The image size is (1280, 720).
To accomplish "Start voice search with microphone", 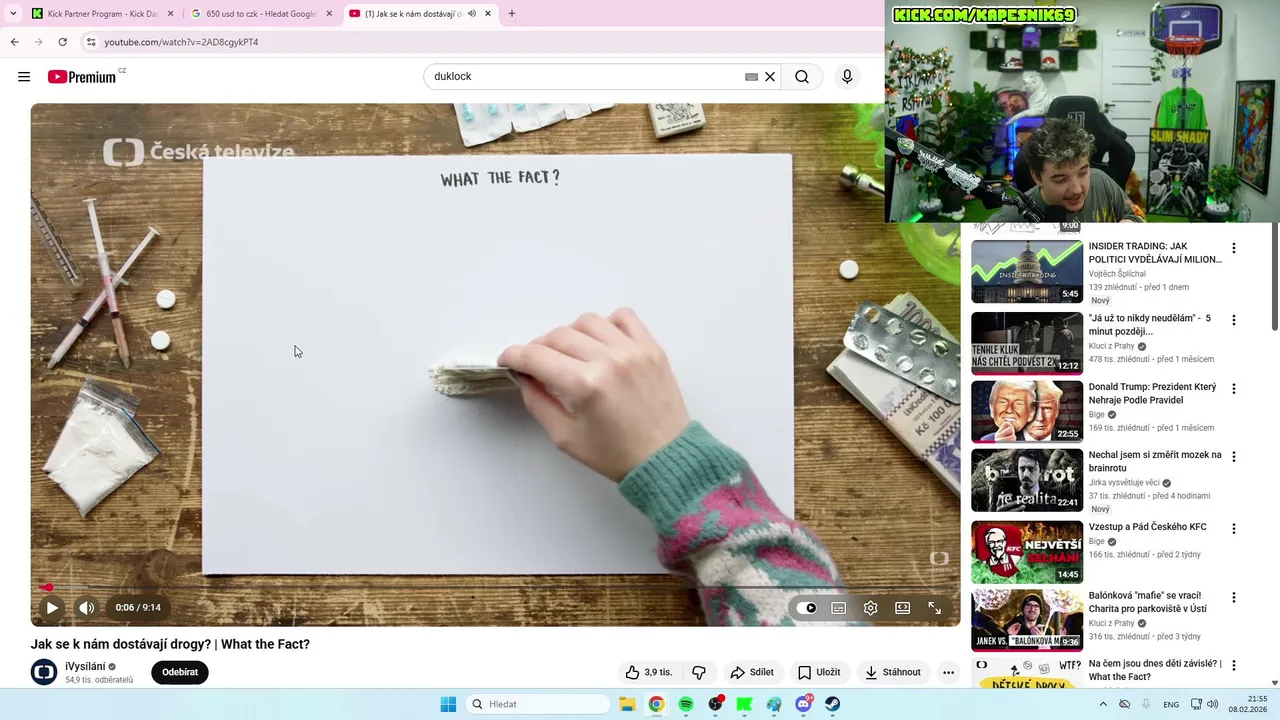I will coord(847,77).
